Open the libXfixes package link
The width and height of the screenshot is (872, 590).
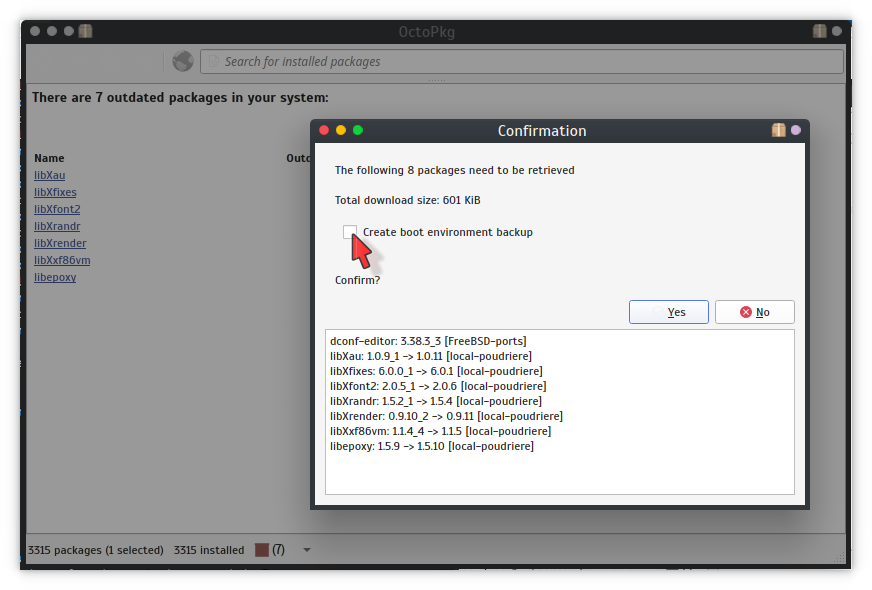pyautogui.click(x=55, y=192)
